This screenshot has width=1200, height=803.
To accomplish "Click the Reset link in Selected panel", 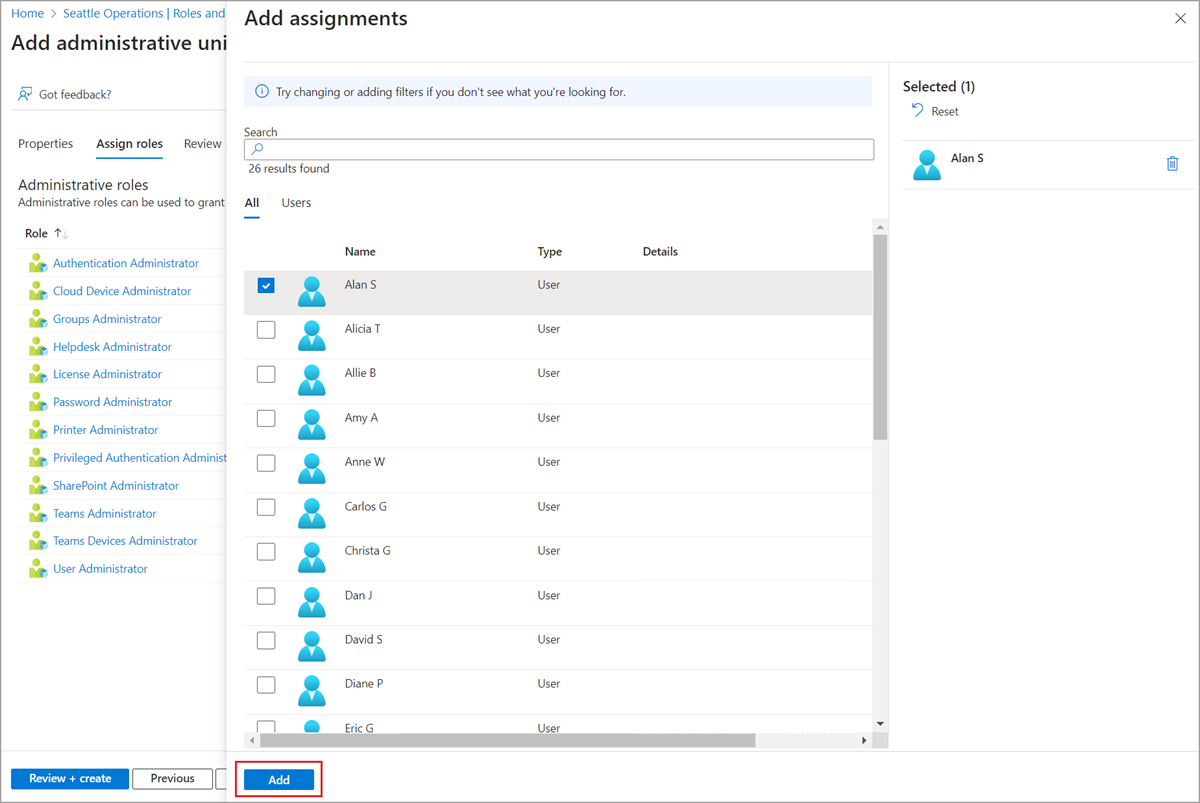I will (x=945, y=112).
